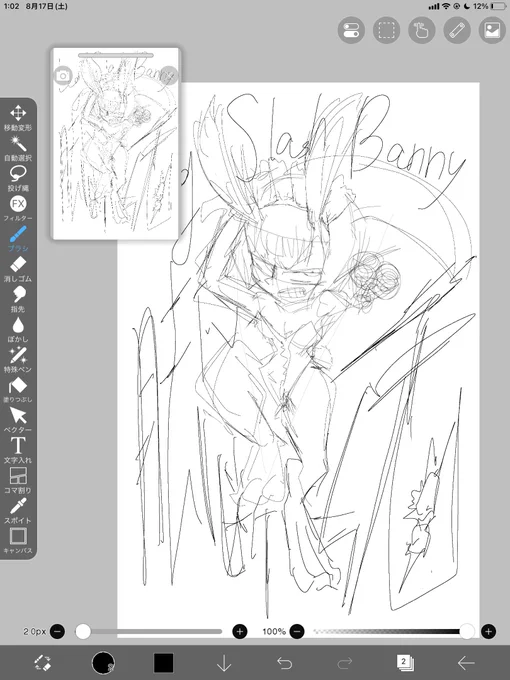Screen dimensions: 510x680
Task: Open the round brush preview settings
Action: [x=103, y=663]
